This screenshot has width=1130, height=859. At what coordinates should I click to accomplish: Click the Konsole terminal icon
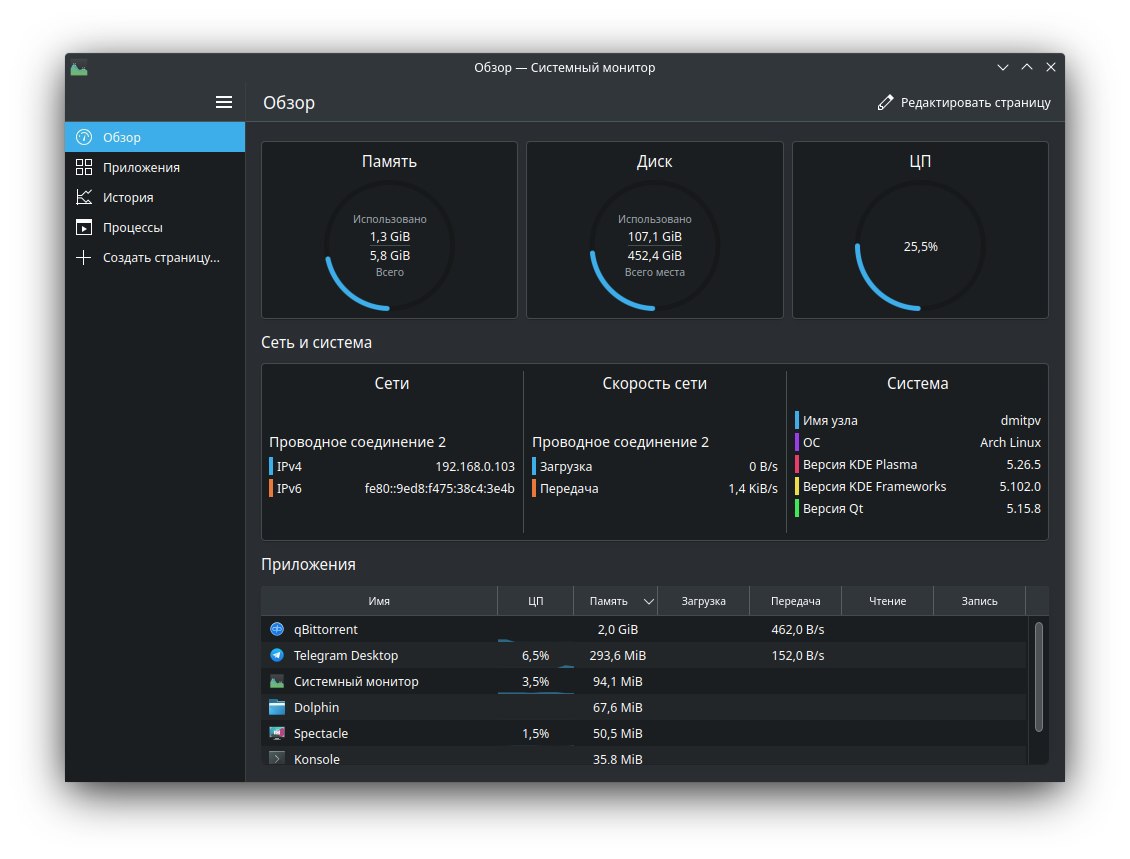[277, 759]
